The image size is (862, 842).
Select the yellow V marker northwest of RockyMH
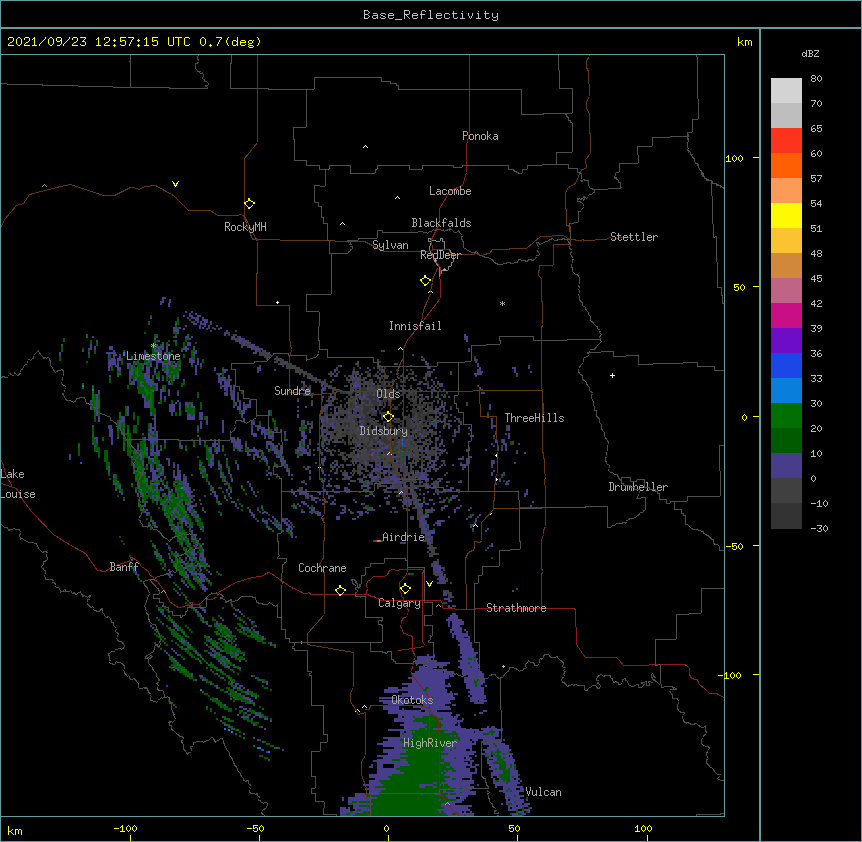tap(175, 184)
